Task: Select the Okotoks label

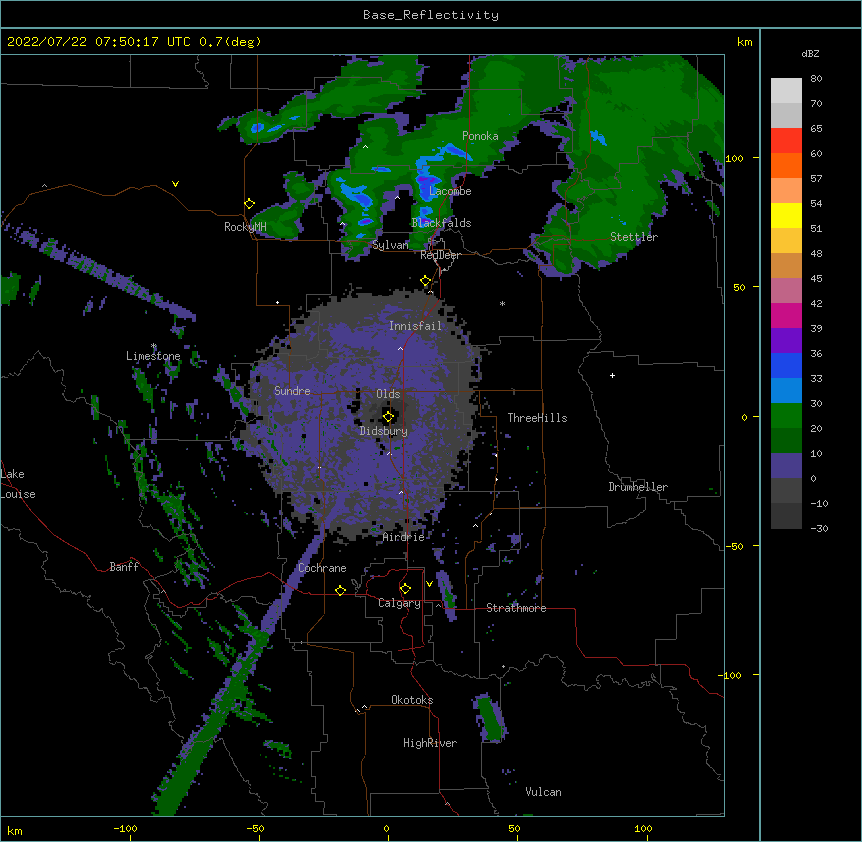Action: click(412, 700)
